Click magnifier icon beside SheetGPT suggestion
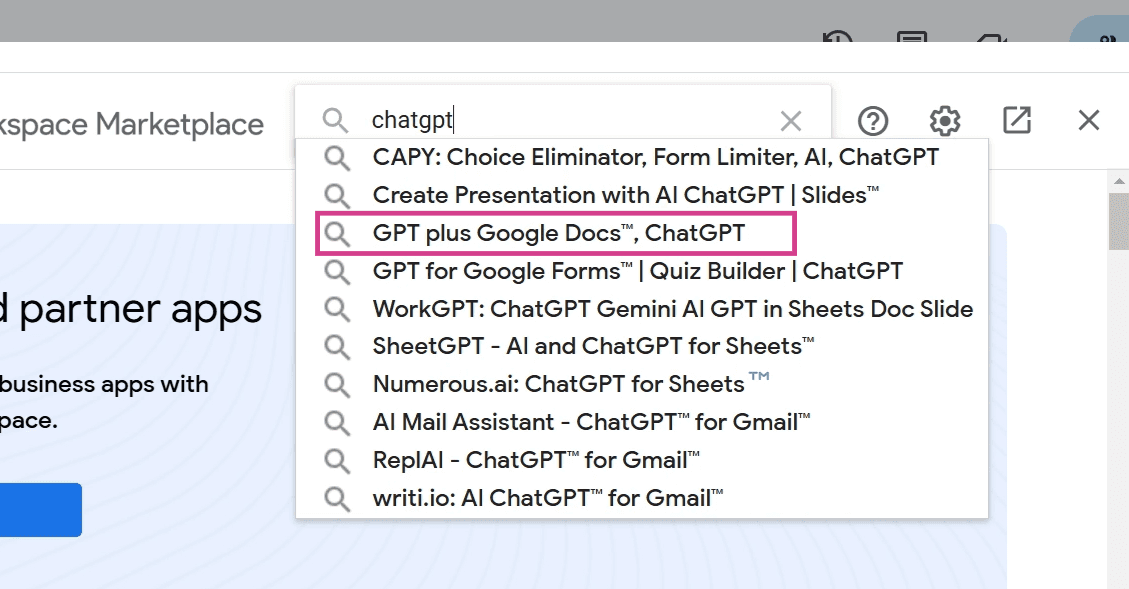This screenshot has width=1129, height=589. click(336, 346)
